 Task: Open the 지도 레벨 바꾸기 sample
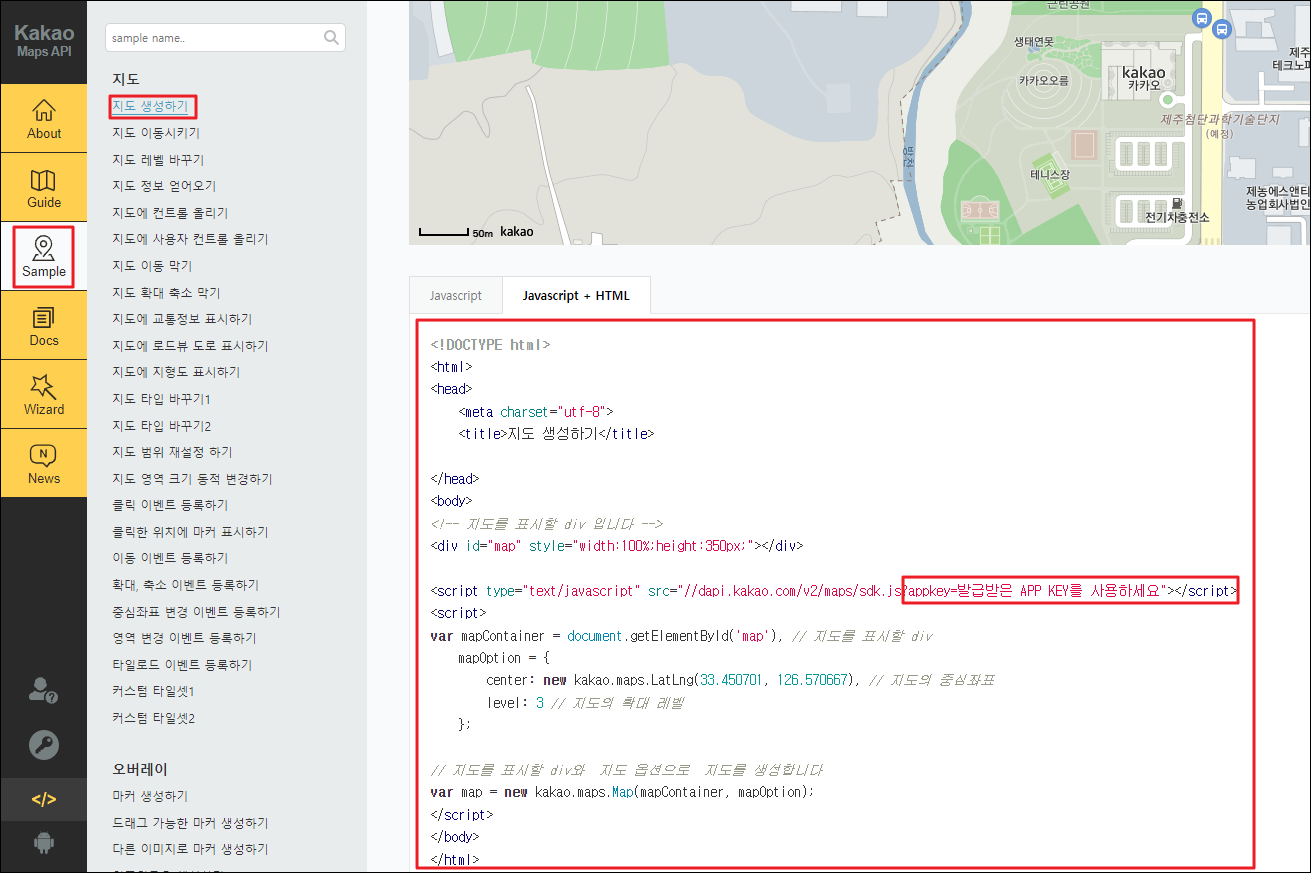[158, 160]
